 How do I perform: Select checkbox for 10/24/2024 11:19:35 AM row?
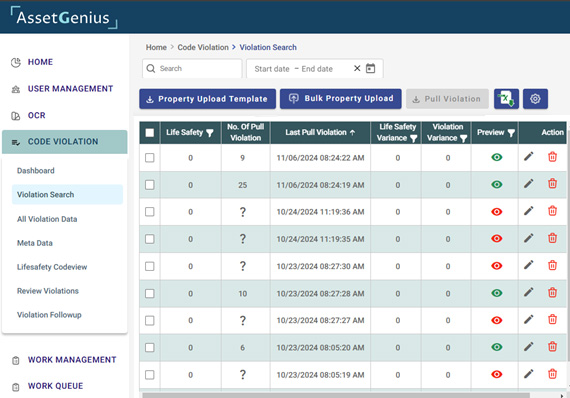[x=150, y=239]
